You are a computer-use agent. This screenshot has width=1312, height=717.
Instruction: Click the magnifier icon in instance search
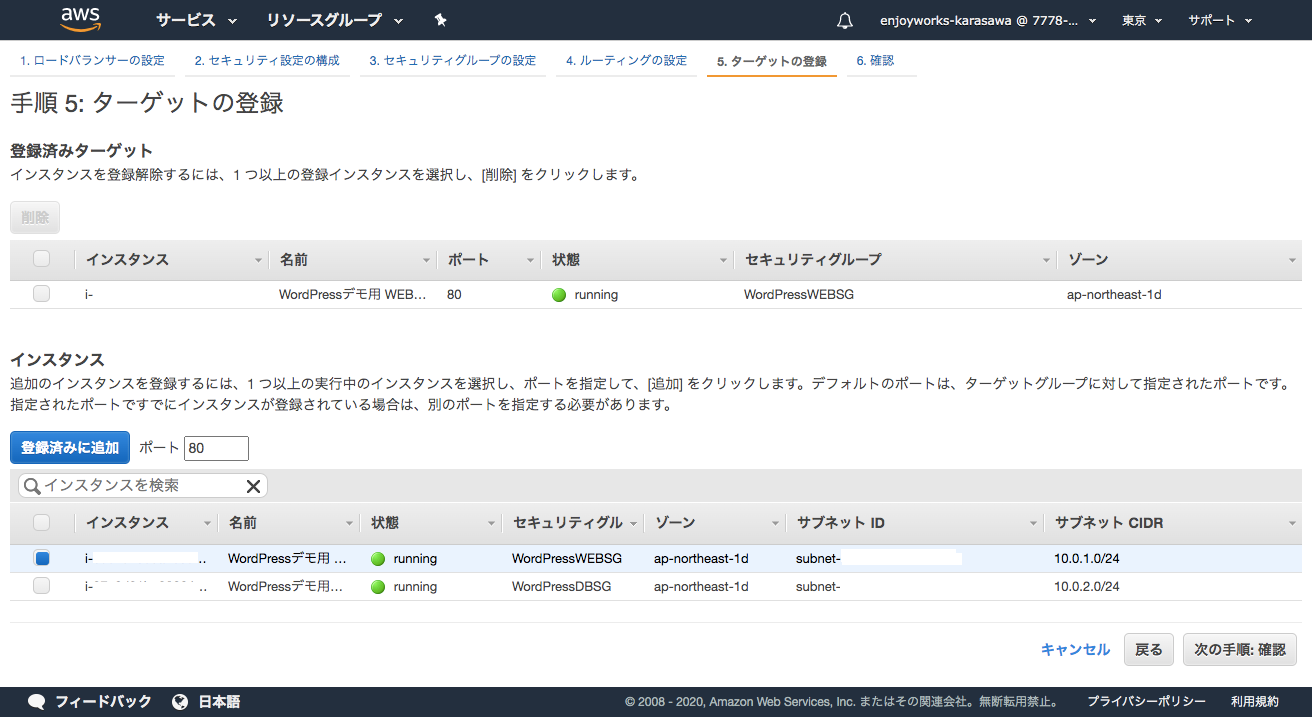click(x=32, y=486)
